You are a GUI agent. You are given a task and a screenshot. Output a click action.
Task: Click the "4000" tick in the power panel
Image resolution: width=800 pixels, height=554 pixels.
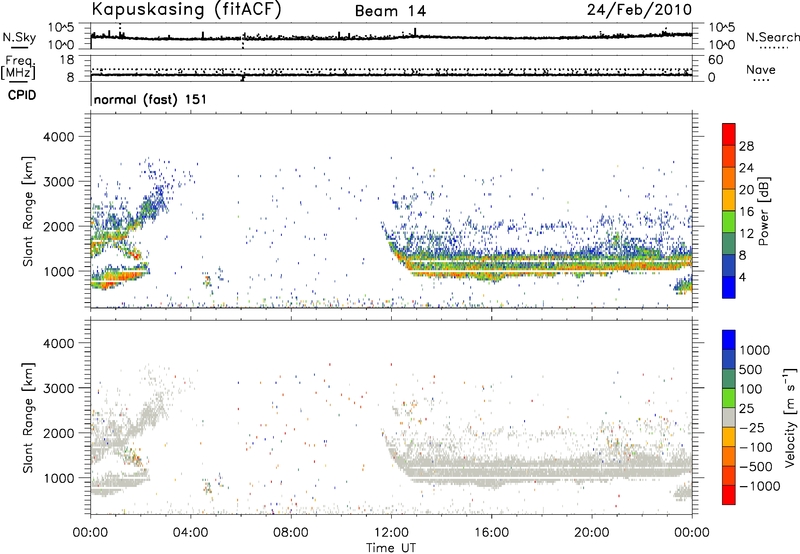(x=59, y=137)
